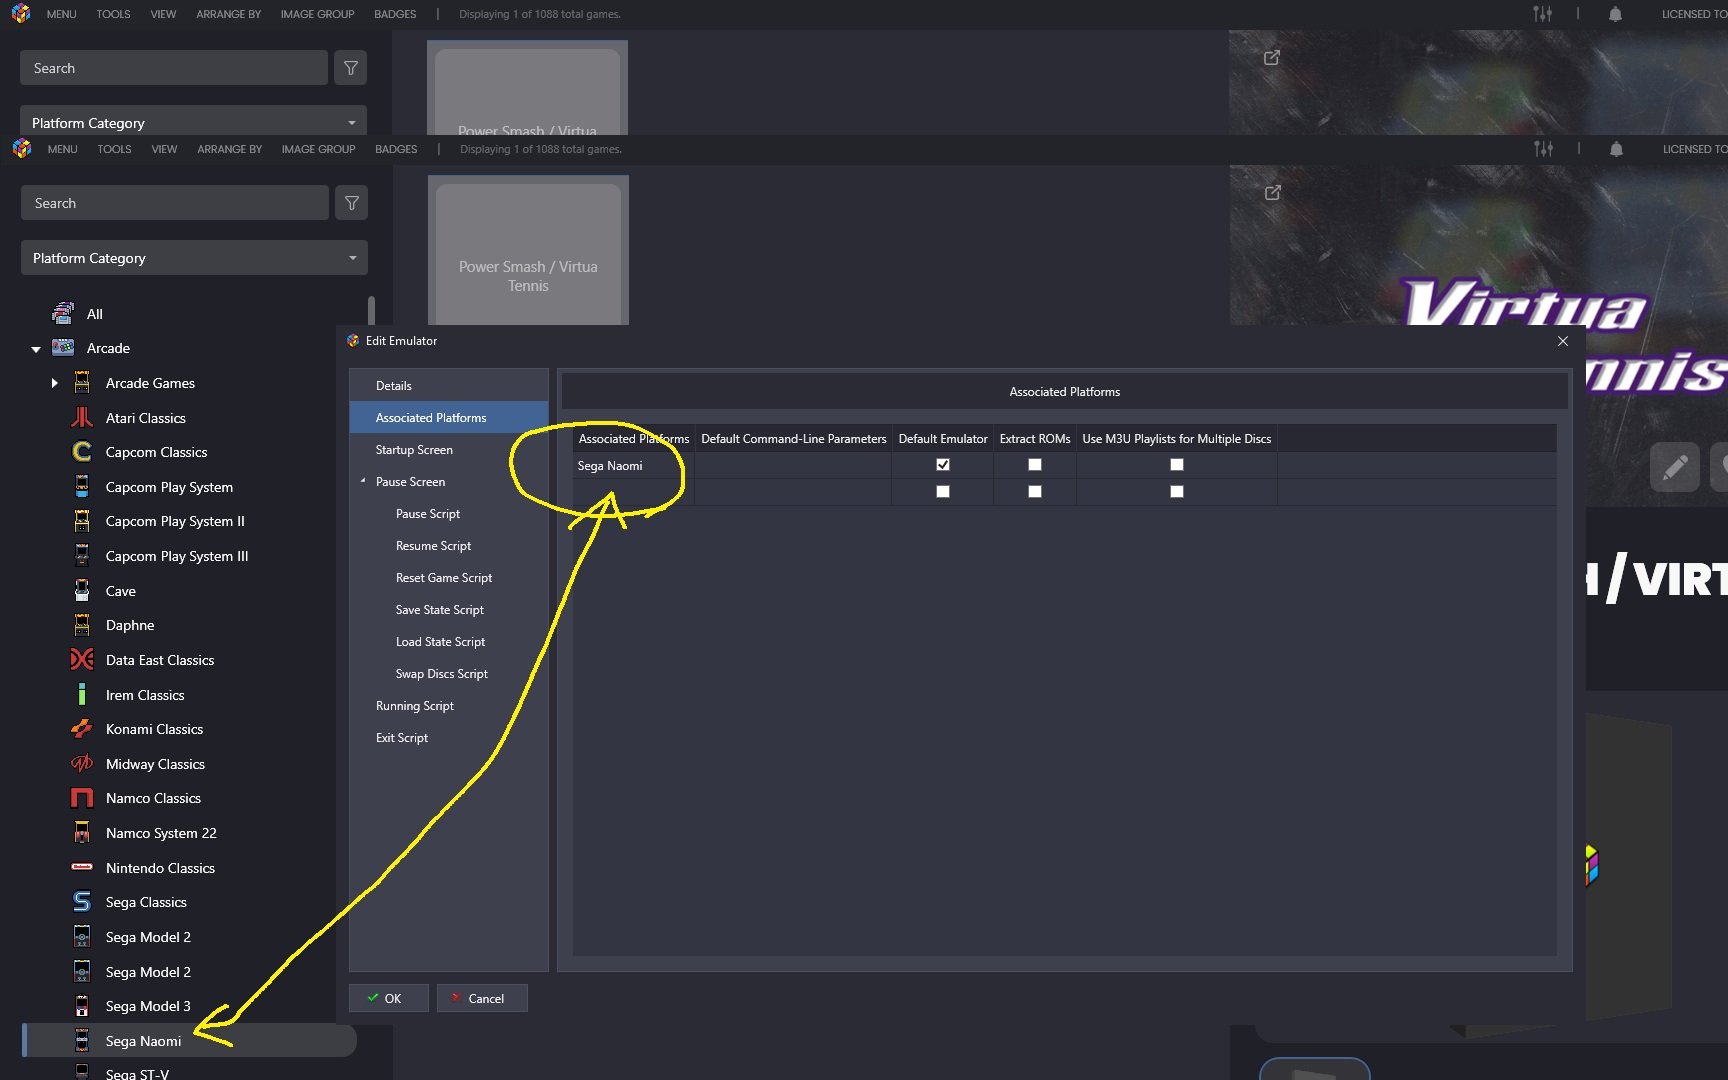Screen dimensions: 1728x1080
Task: Click the LaunchBox logo icon in lower menu bar
Action: coord(22,149)
